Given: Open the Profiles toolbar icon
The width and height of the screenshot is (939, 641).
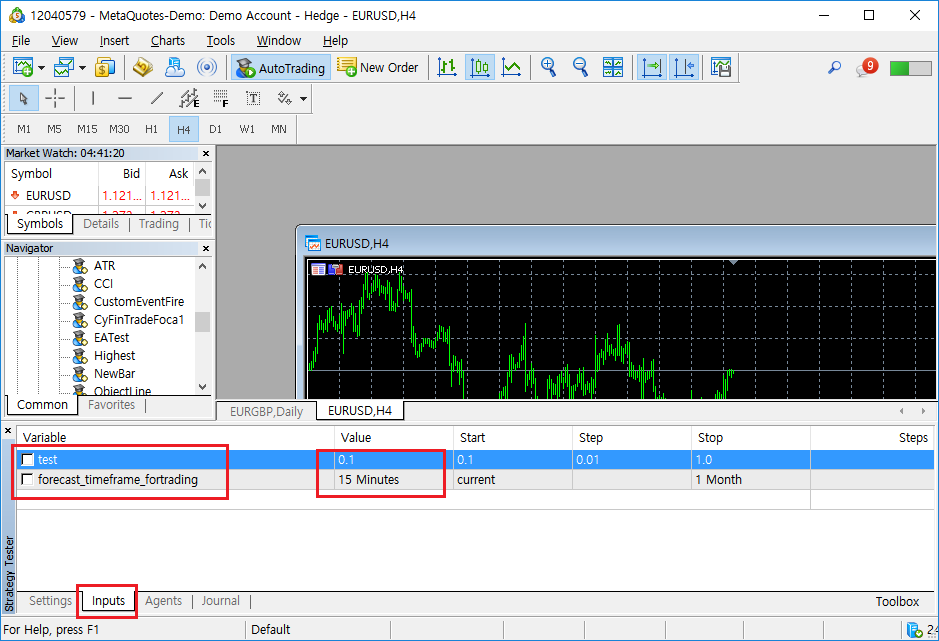Looking at the screenshot, I should [x=63, y=68].
